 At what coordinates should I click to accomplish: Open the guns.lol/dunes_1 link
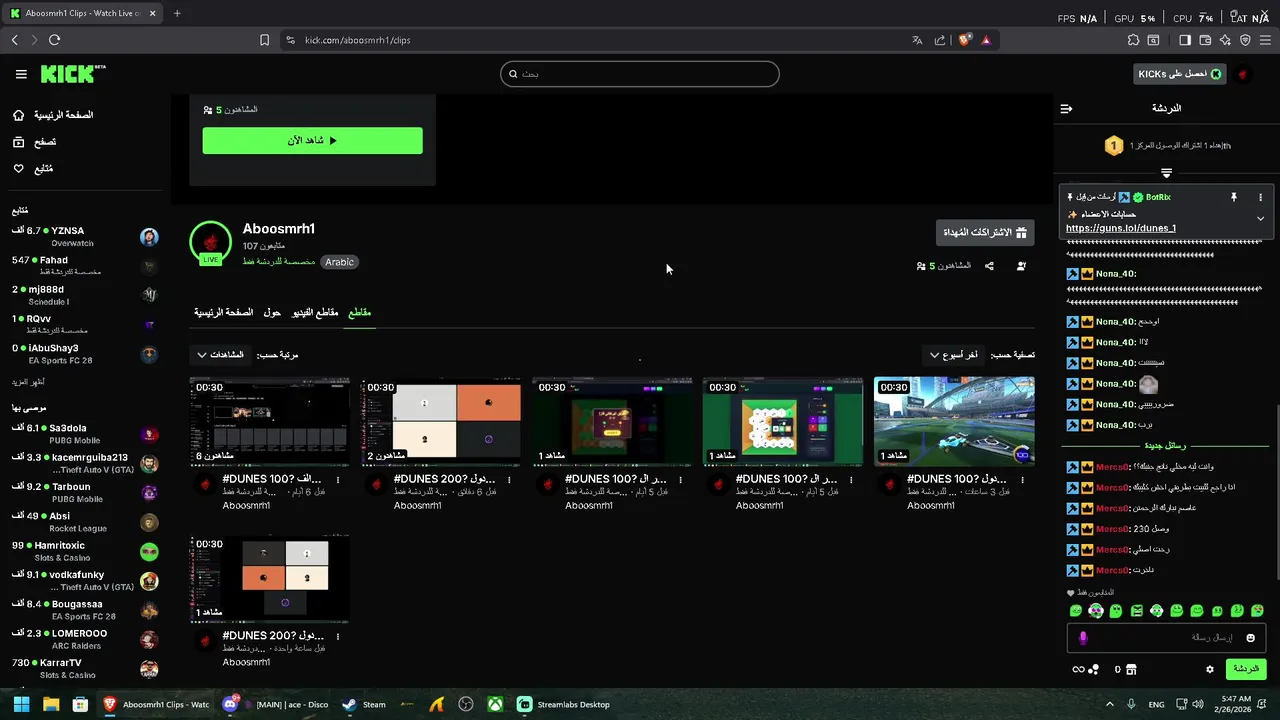(x=1121, y=228)
